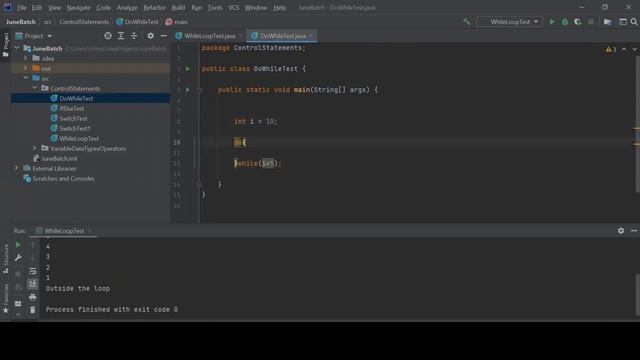Expand the VariableDataTypesOperators package
Image resolution: width=640 pixels, height=360 pixels.
[x=35, y=149]
